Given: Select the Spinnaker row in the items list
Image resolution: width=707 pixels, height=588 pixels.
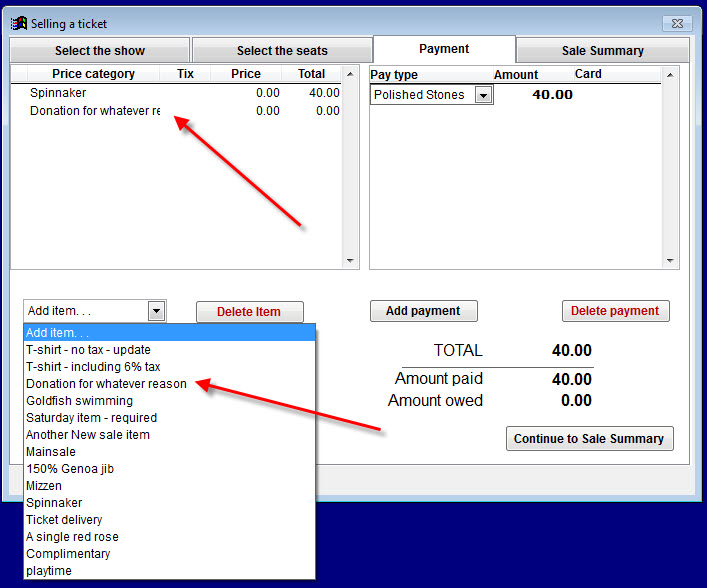Looking at the screenshot, I should tap(176, 93).
